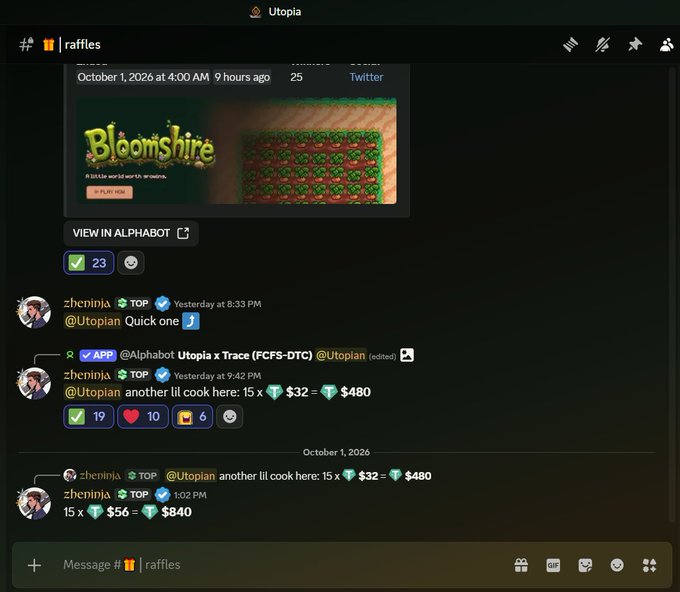Click the blue up-arrow emoji after Quick one
This screenshot has height=592, width=680.
tap(191, 321)
